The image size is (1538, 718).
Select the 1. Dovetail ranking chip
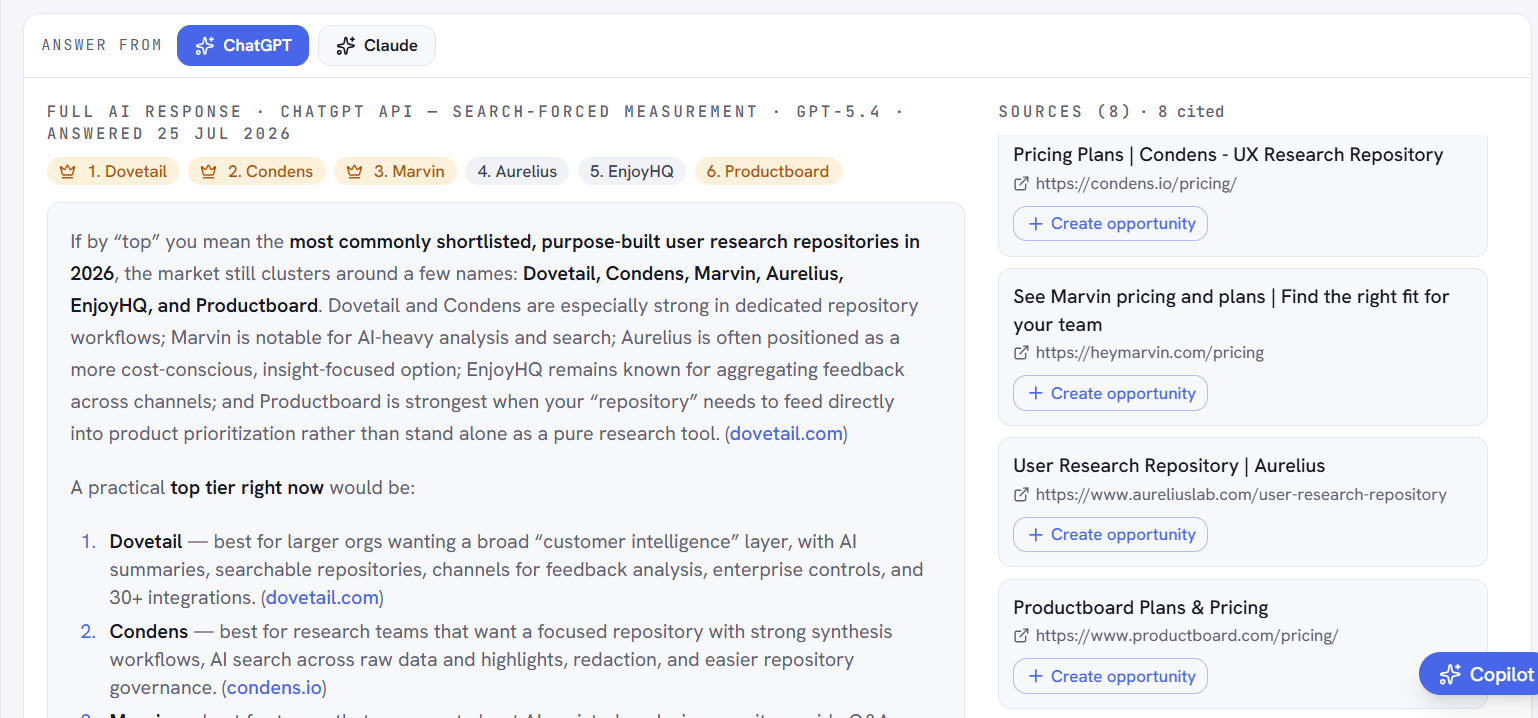coord(113,171)
